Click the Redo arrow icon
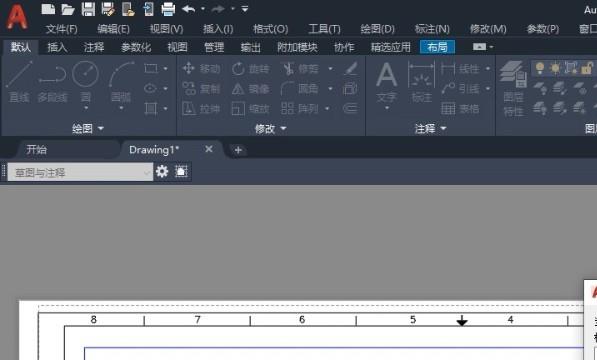 click(x=219, y=9)
